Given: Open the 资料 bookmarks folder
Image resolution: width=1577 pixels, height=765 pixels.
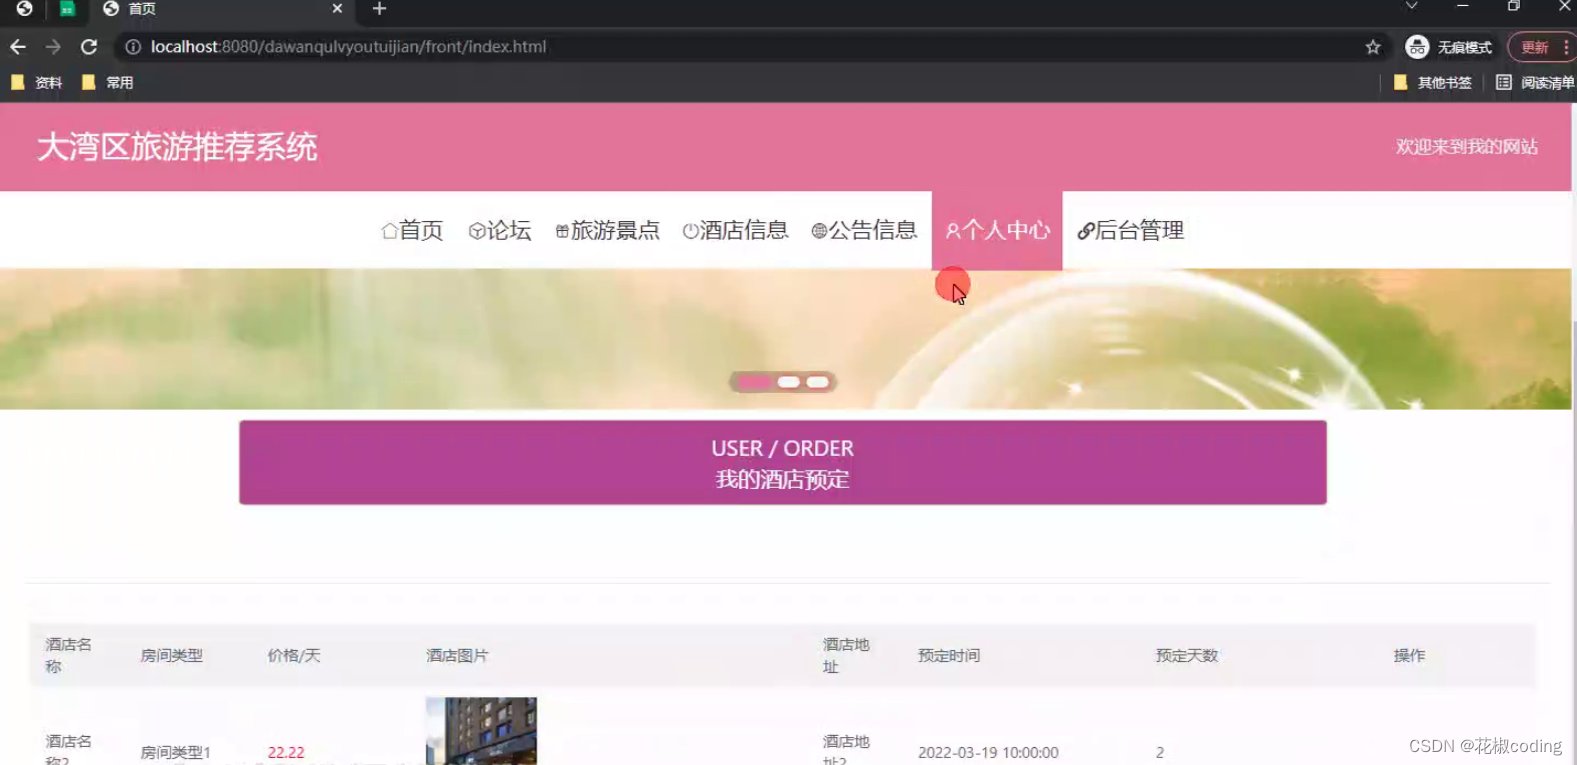Looking at the screenshot, I should tap(37, 83).
